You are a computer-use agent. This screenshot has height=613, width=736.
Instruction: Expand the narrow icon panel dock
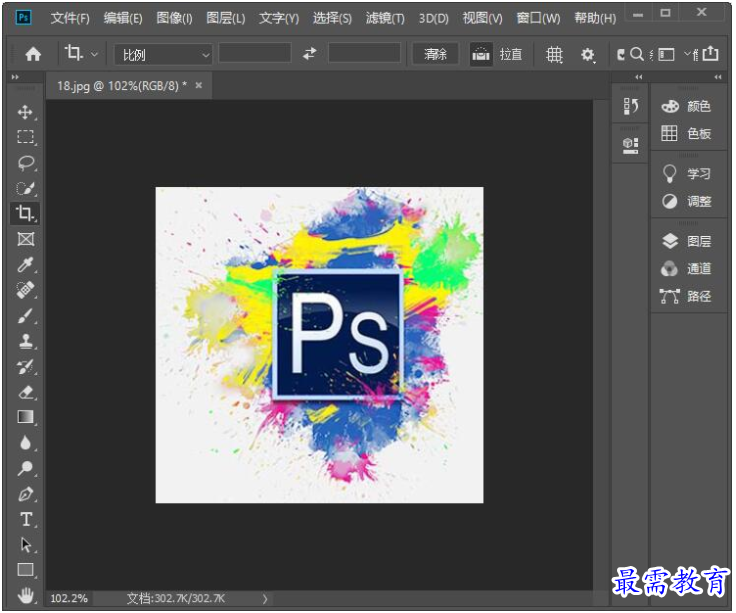(638, 77)
